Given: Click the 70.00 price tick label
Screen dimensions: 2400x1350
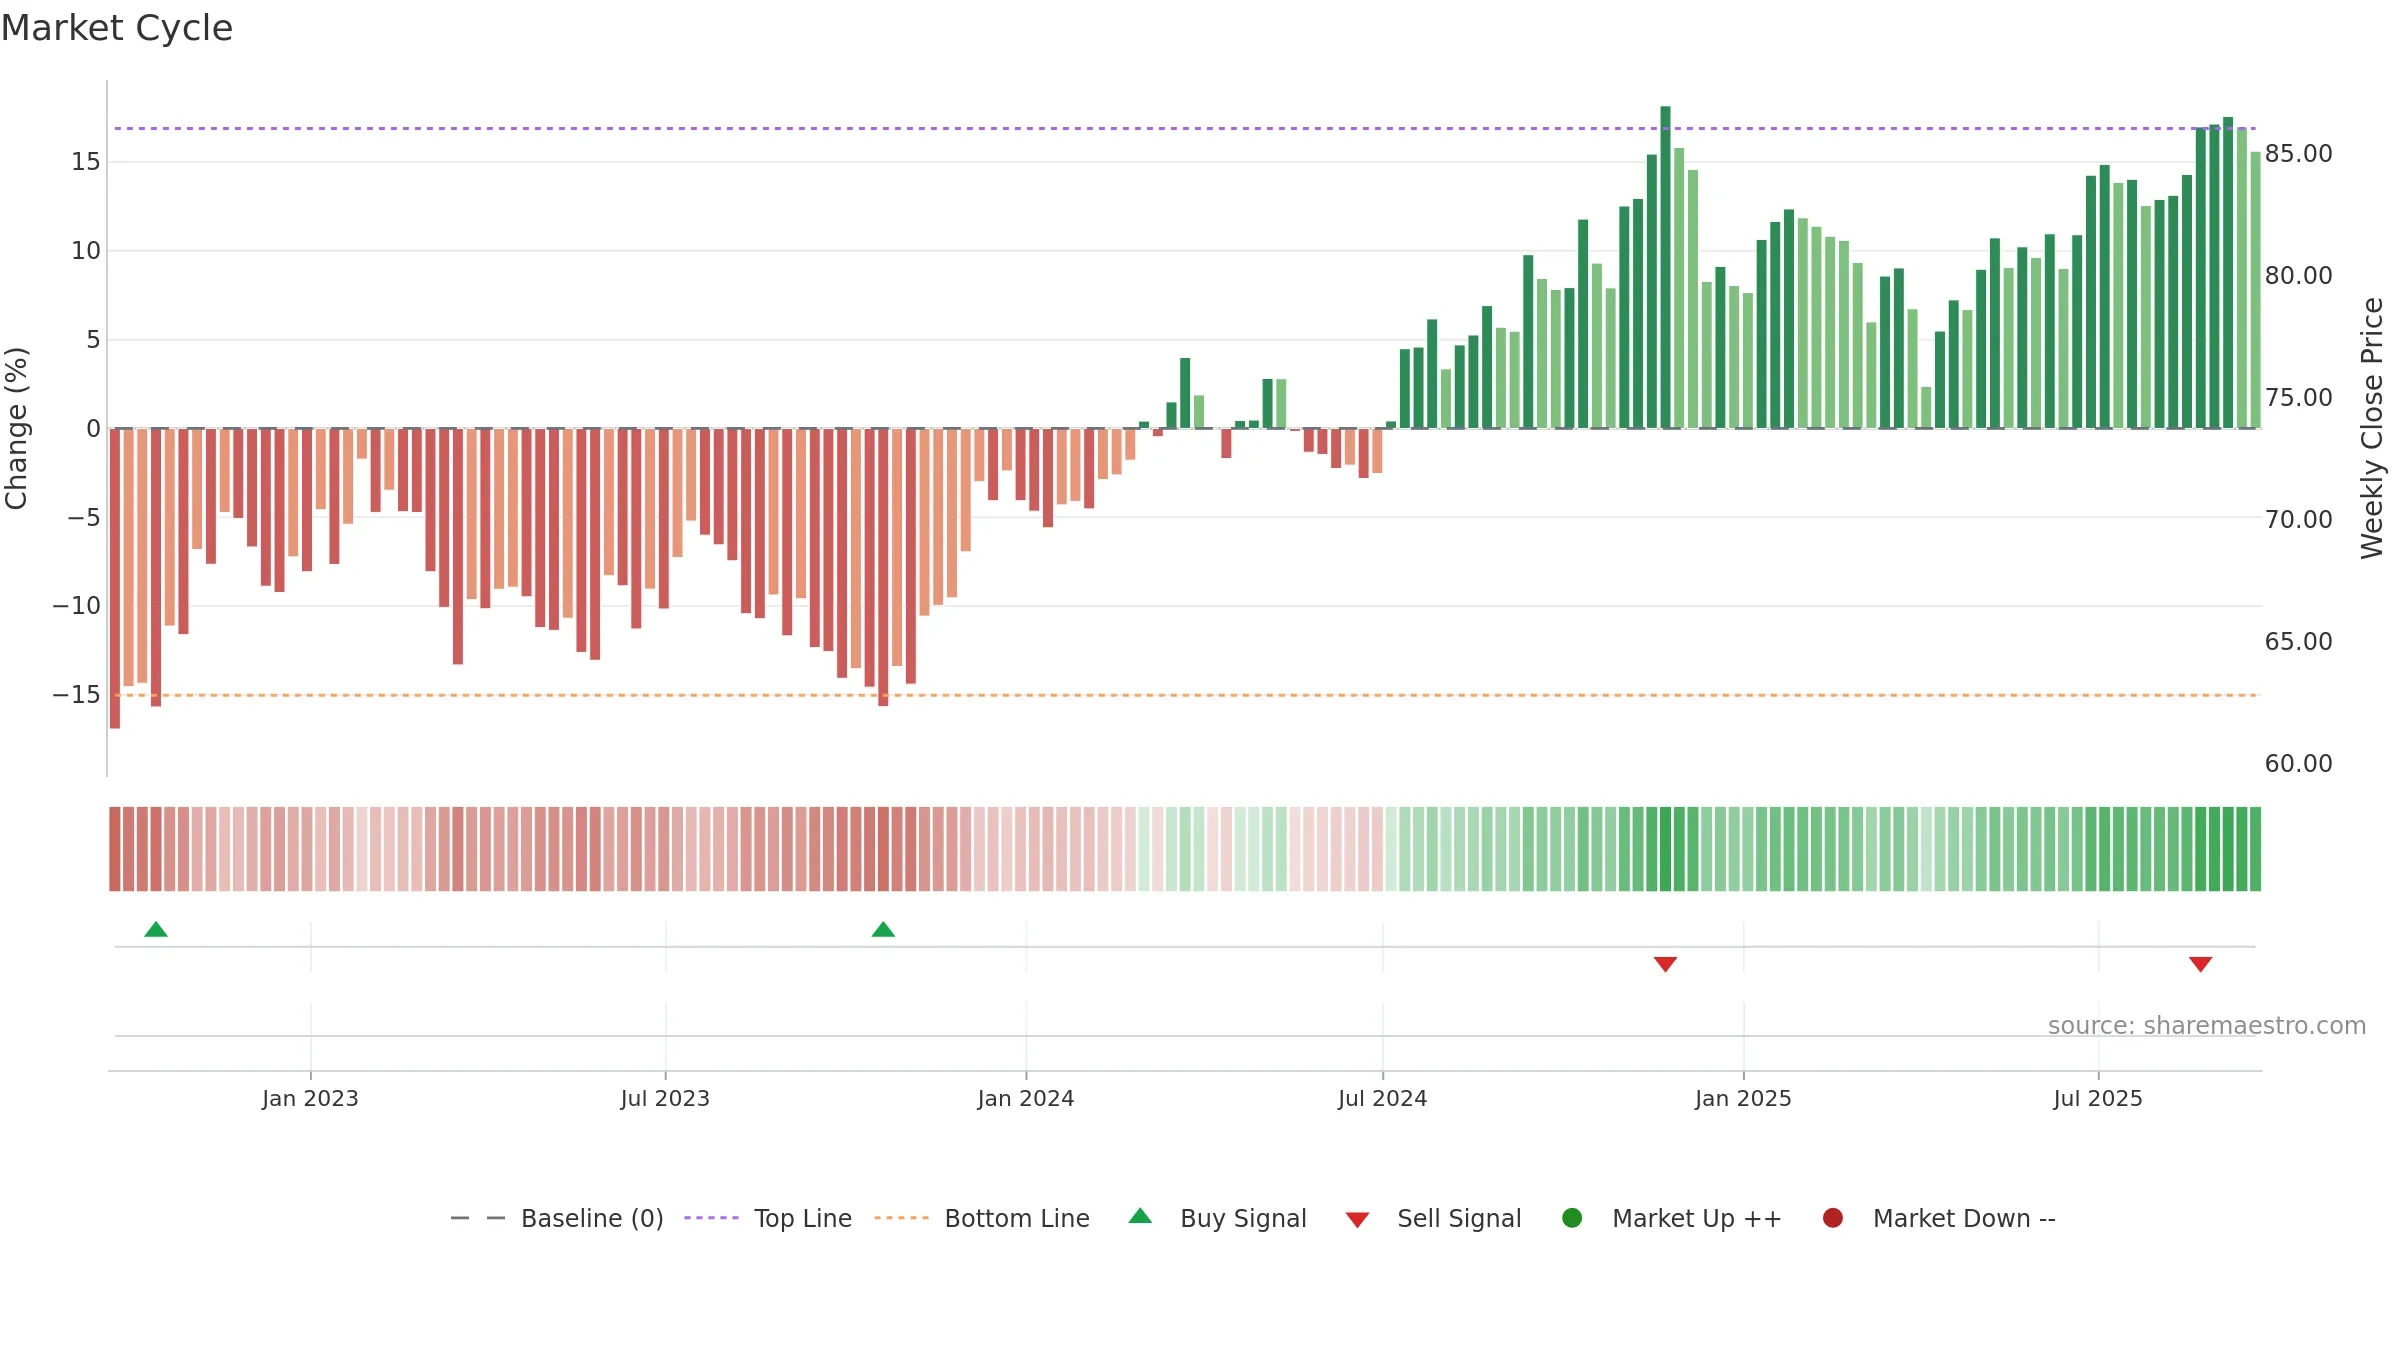Looking at the screenshot, I should click(x=2298, y=519).
